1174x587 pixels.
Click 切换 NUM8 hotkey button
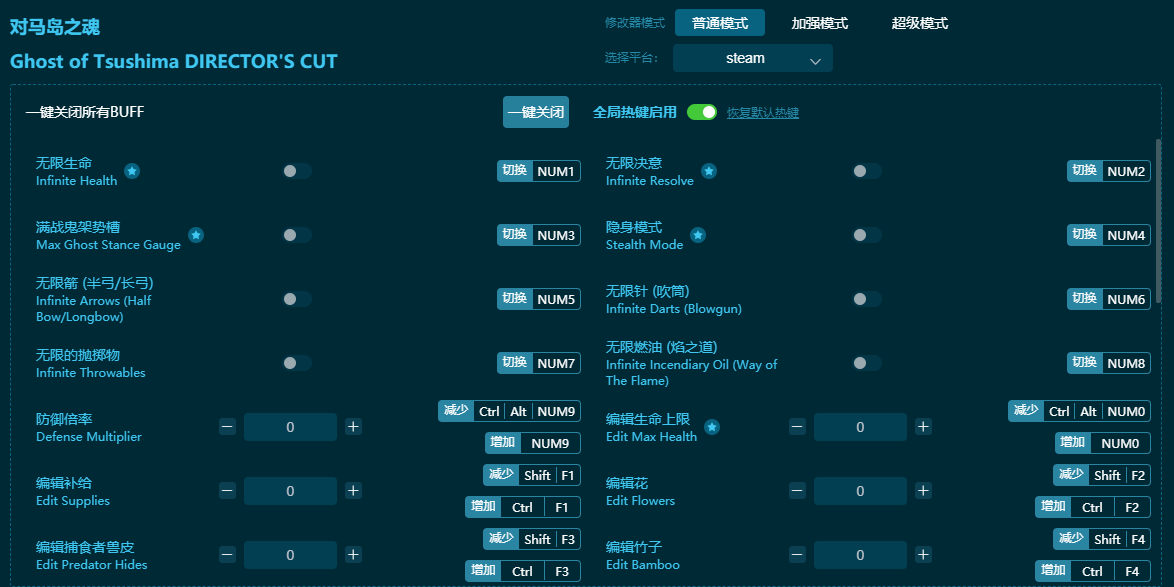coord(1108,363)
